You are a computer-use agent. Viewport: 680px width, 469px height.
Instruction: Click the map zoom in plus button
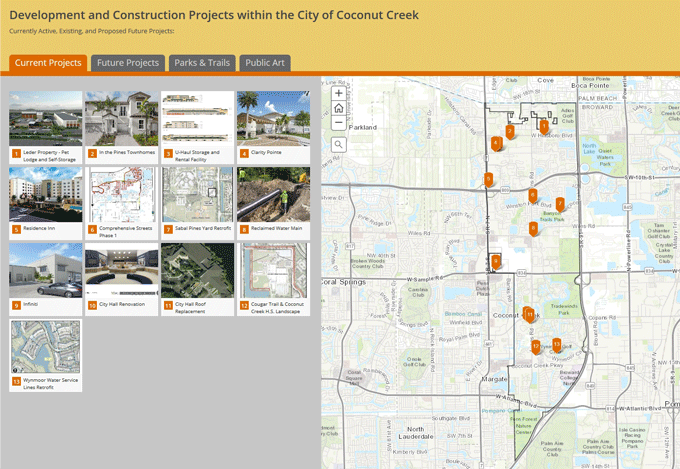pyautogui.click(x=339, y=93)
